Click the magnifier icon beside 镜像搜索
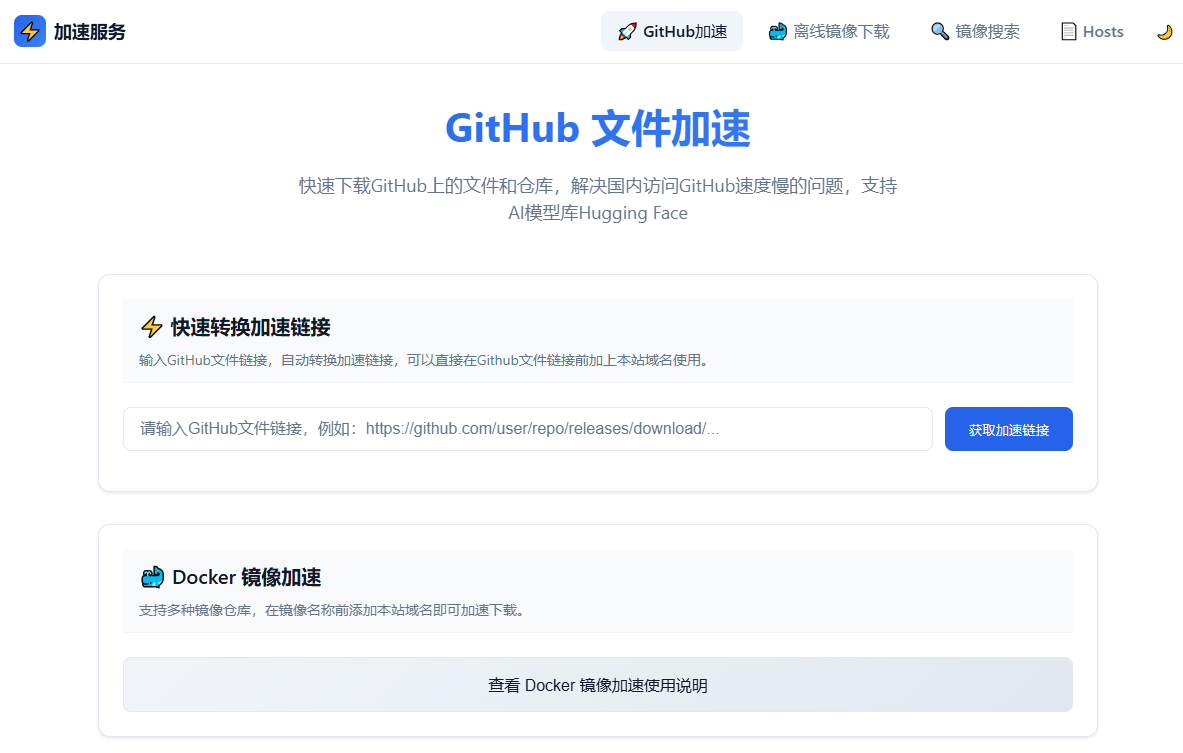The height and width of the screenshot is (753, 1183). 939,32
